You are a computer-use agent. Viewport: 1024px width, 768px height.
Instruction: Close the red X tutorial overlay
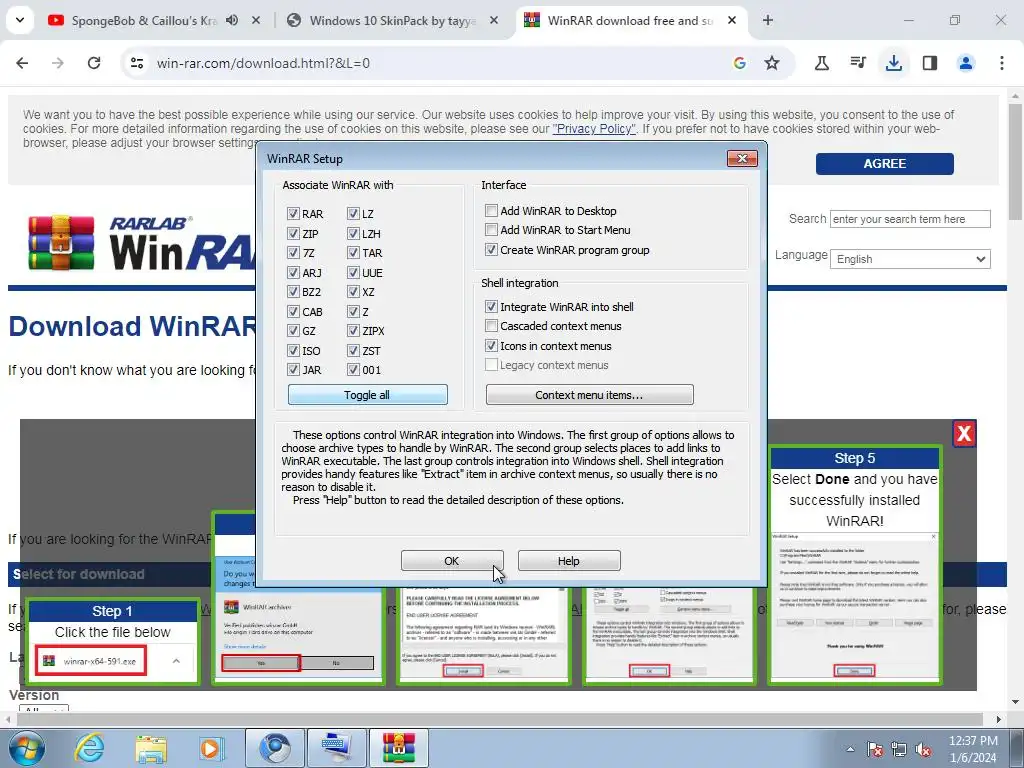tap(964, 434)
